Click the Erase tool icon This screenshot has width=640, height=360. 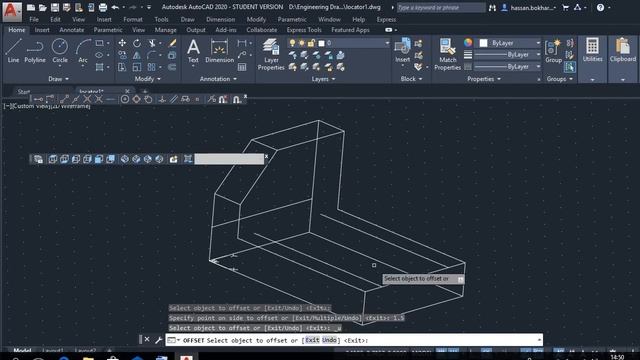coord(172,43)
